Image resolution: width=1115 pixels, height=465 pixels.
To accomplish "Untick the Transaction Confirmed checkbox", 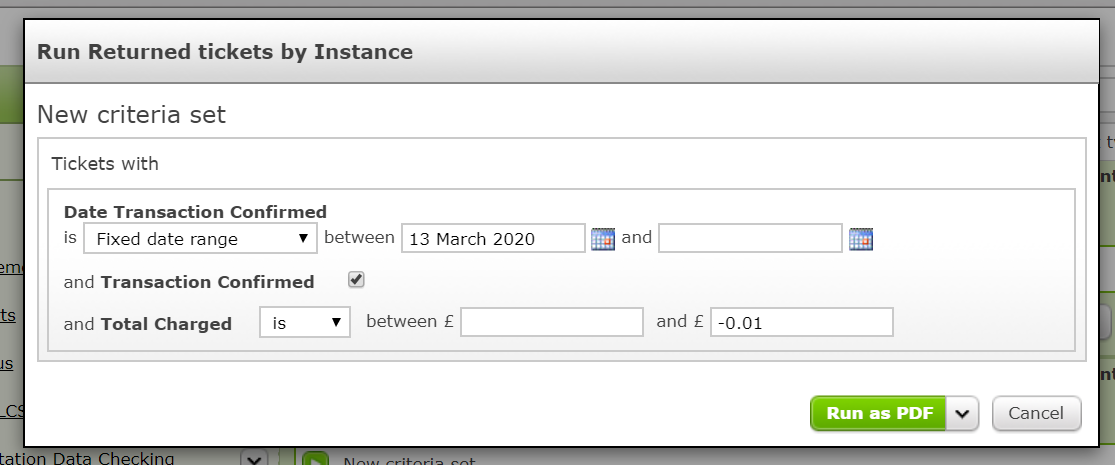I will 356,279.
